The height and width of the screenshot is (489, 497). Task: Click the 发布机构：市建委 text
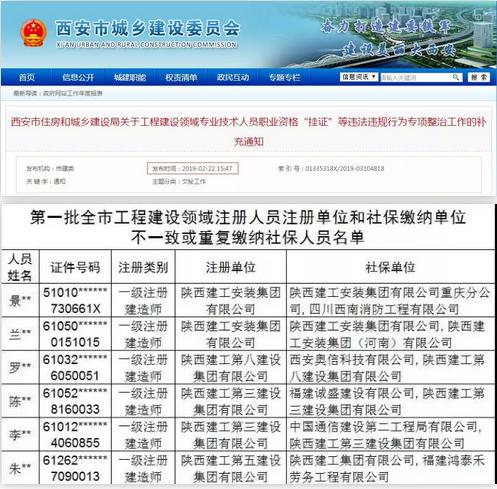[50, 169]
